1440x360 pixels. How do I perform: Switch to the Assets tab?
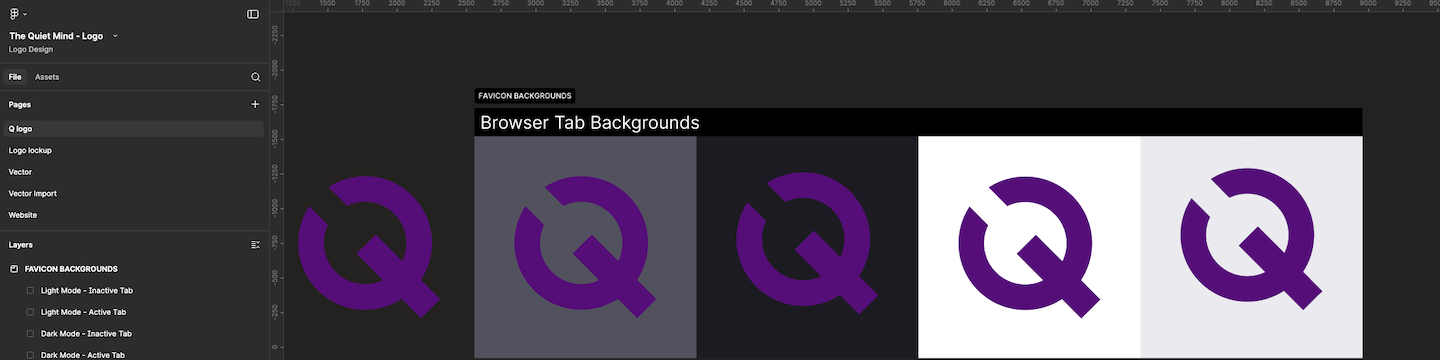tap(47, 77)
